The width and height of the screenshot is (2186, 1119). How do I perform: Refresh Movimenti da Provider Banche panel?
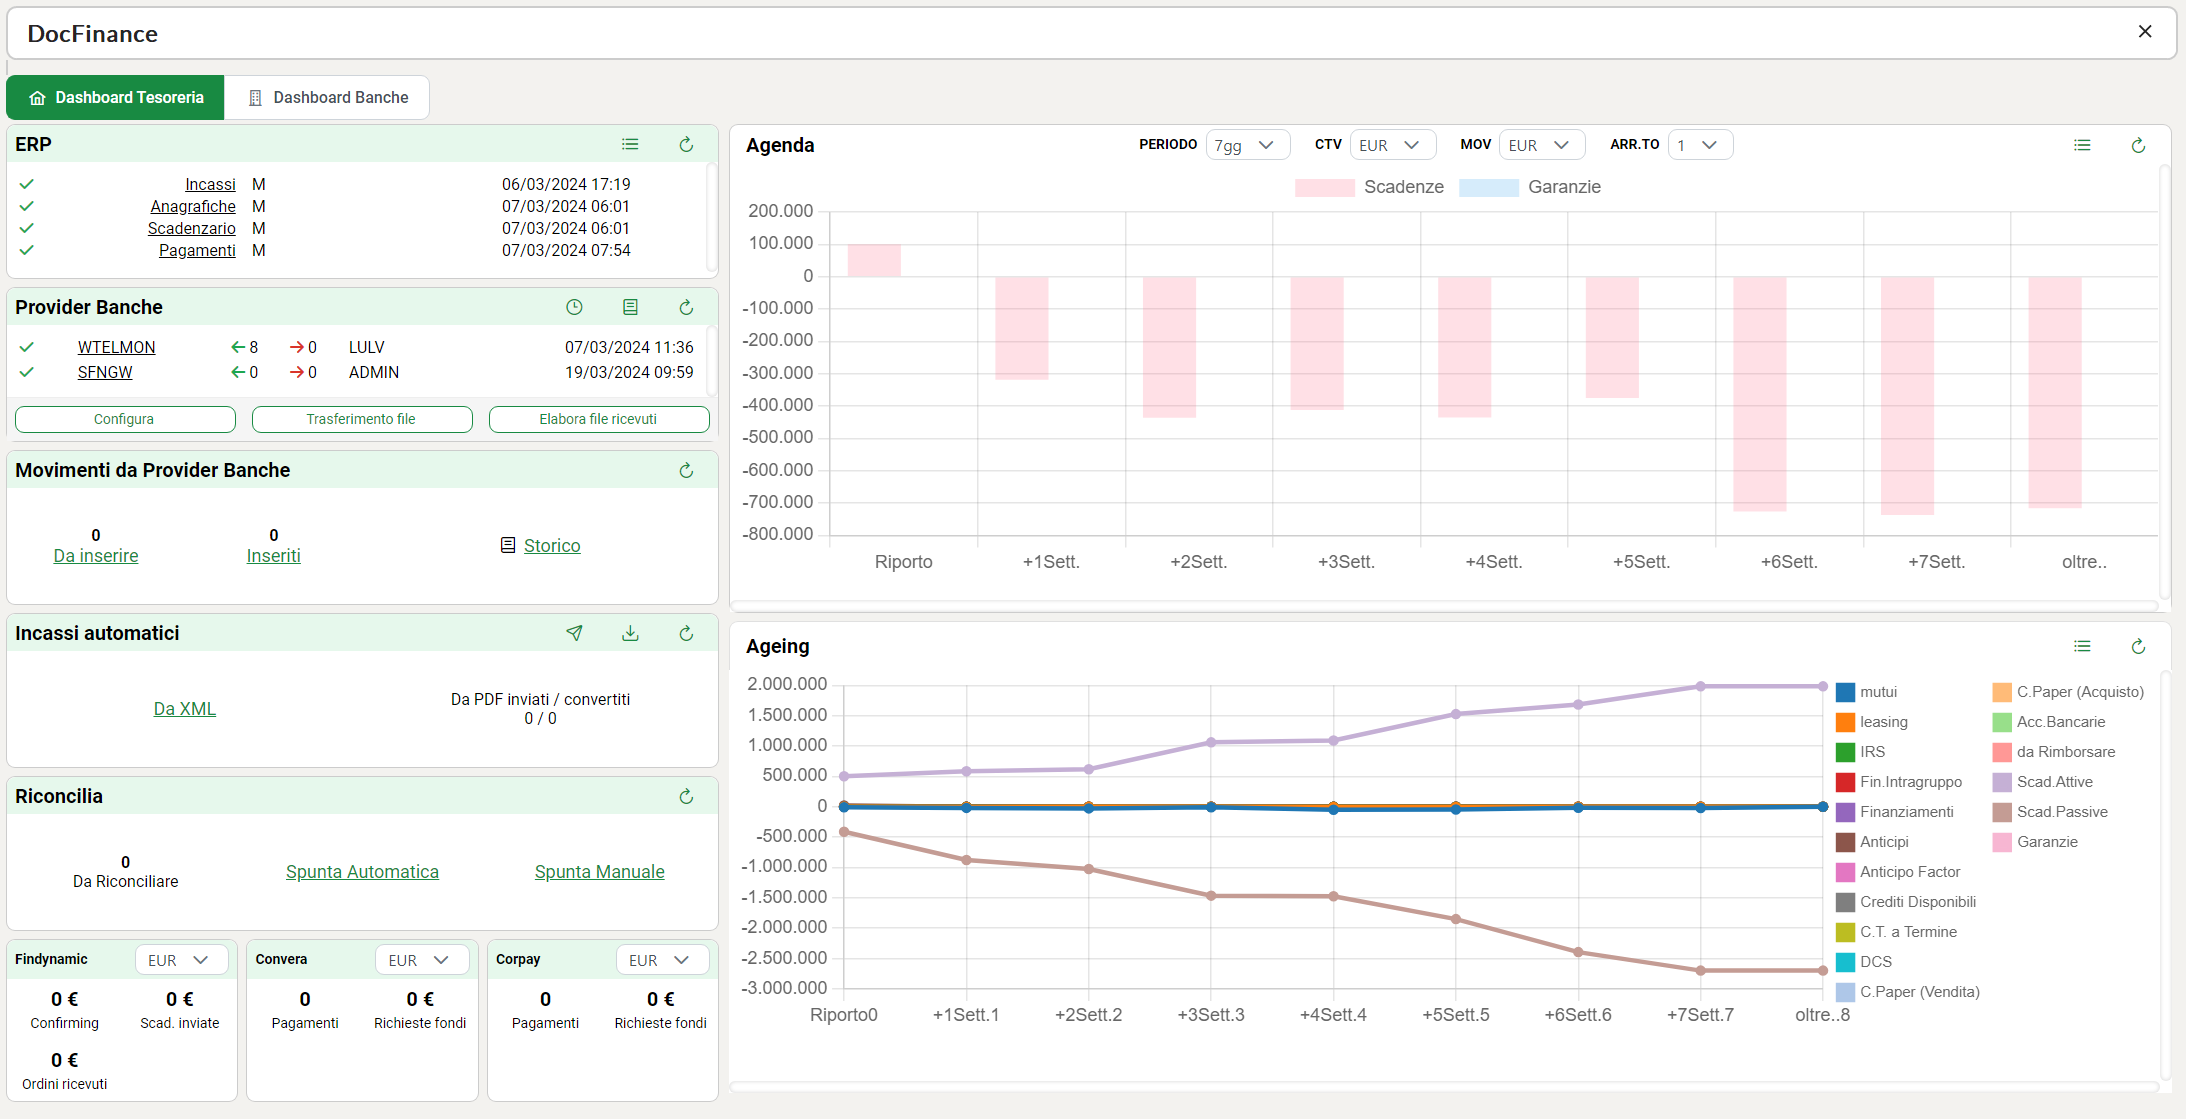tap(686, 470)
